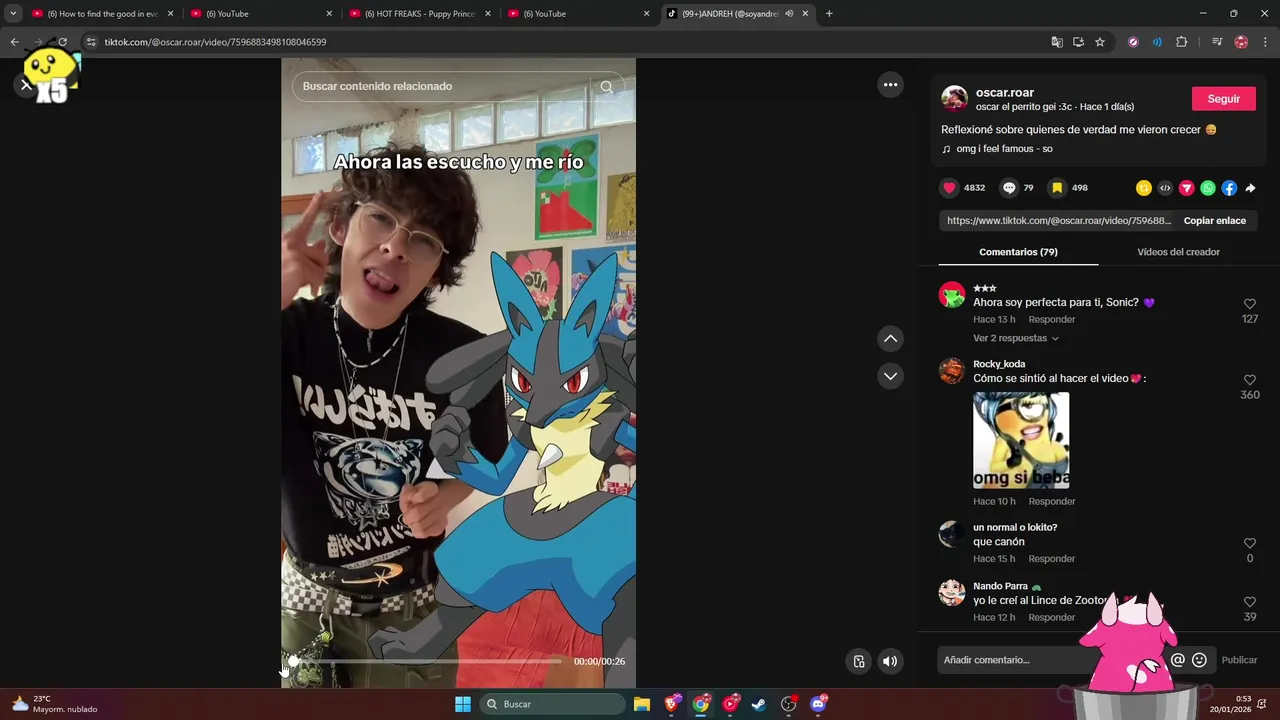Image resolution: width=1280 pixels, height=720 pixels.
Task: Install app icon in address bar
Action: [x=1078, y=42]
